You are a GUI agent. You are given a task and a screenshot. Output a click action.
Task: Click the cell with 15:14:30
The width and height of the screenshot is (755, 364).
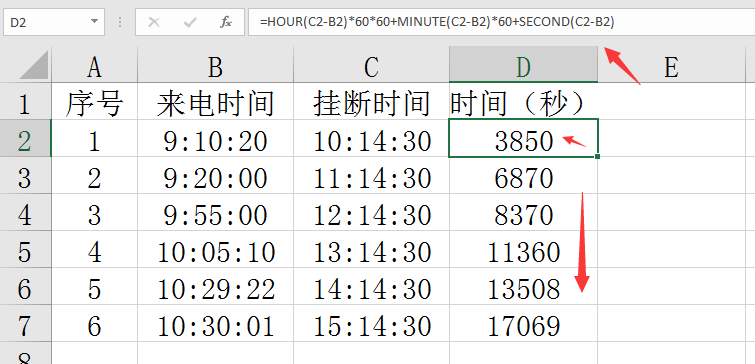coord(371,324)
